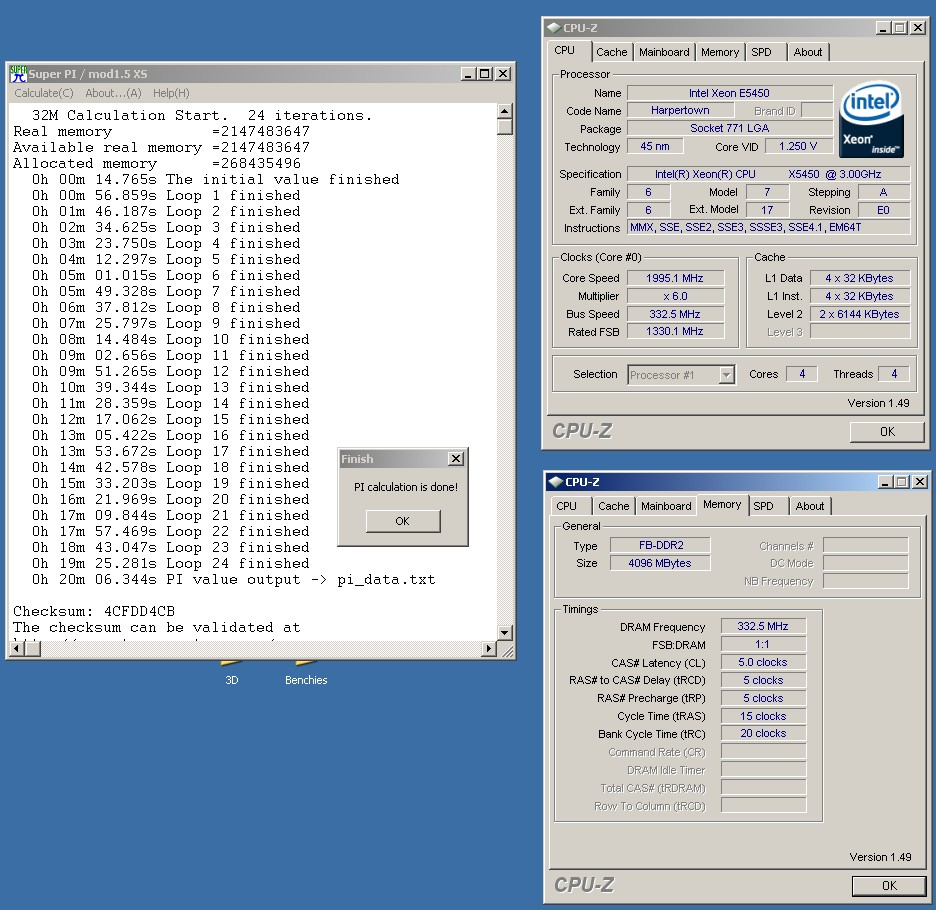Click the Cycle Time tRAS 15 clocks
936x910 pixels.
pos(763,716)
